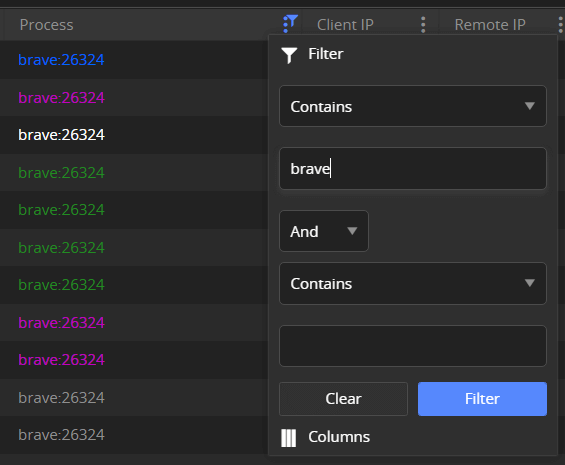Sort by the Remote IP column header
This screenshot has width=565, height=465.
(490, 25)
